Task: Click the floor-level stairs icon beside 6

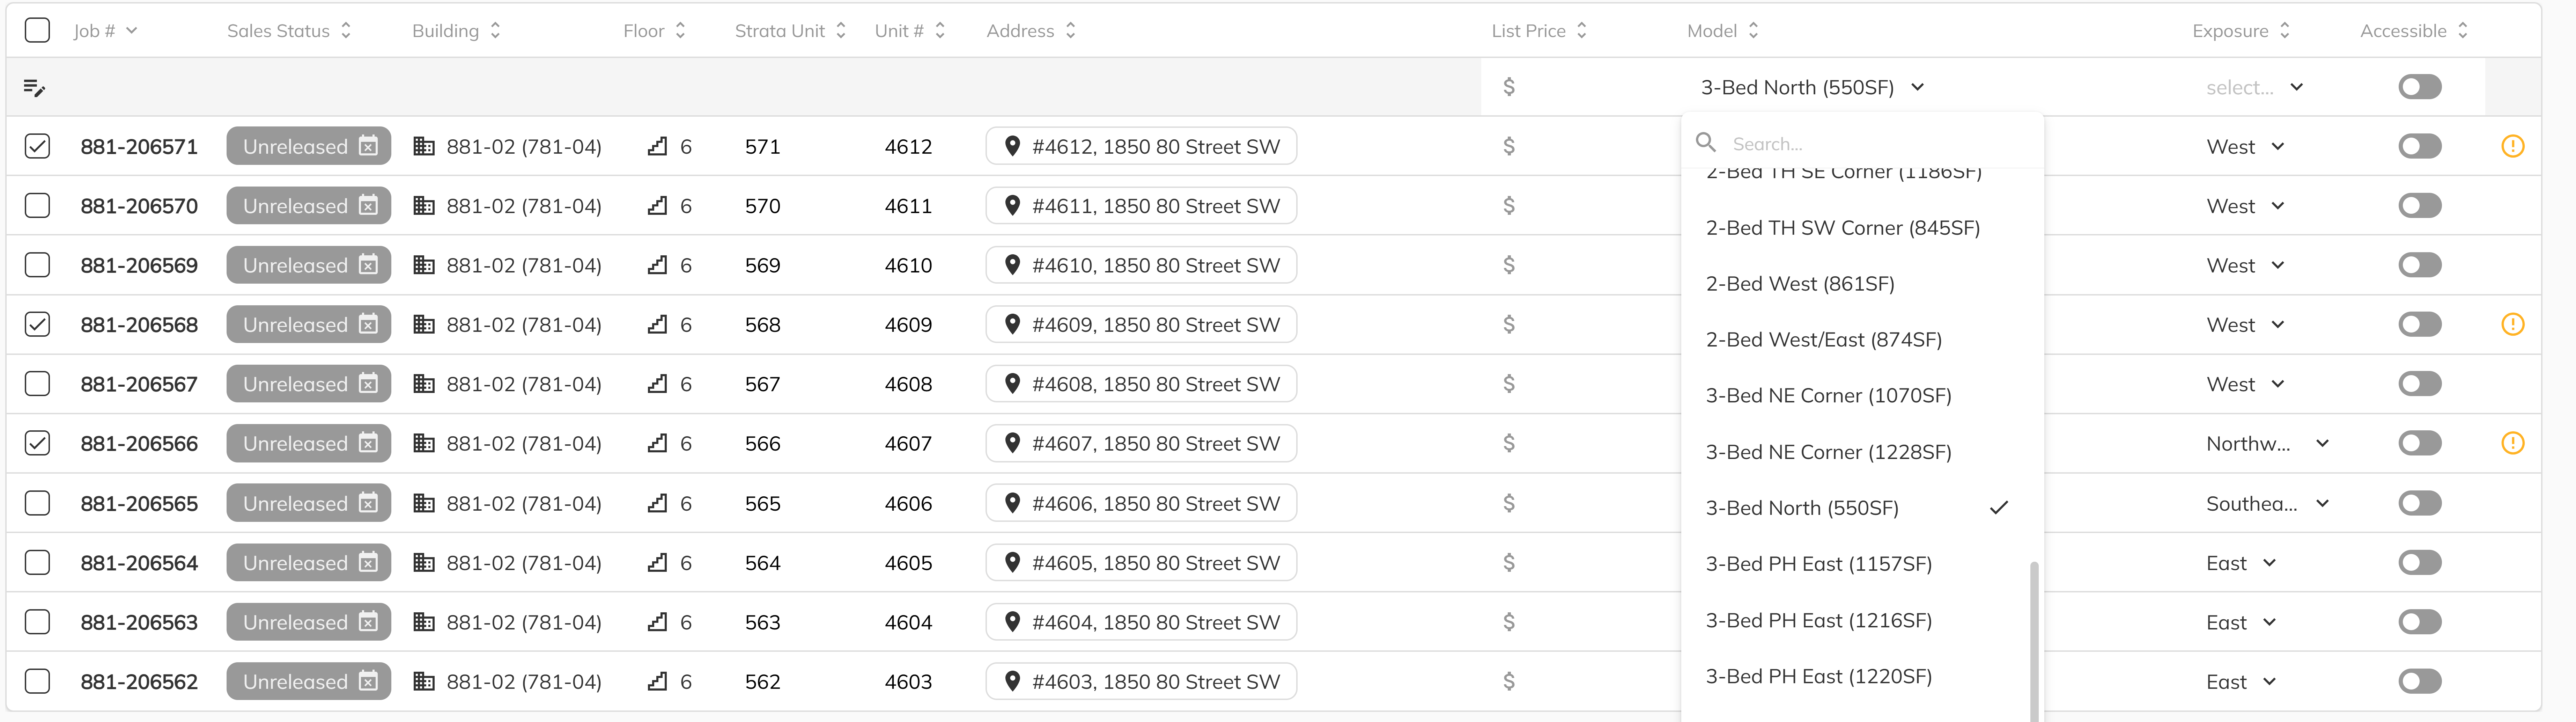Action: 657,146
